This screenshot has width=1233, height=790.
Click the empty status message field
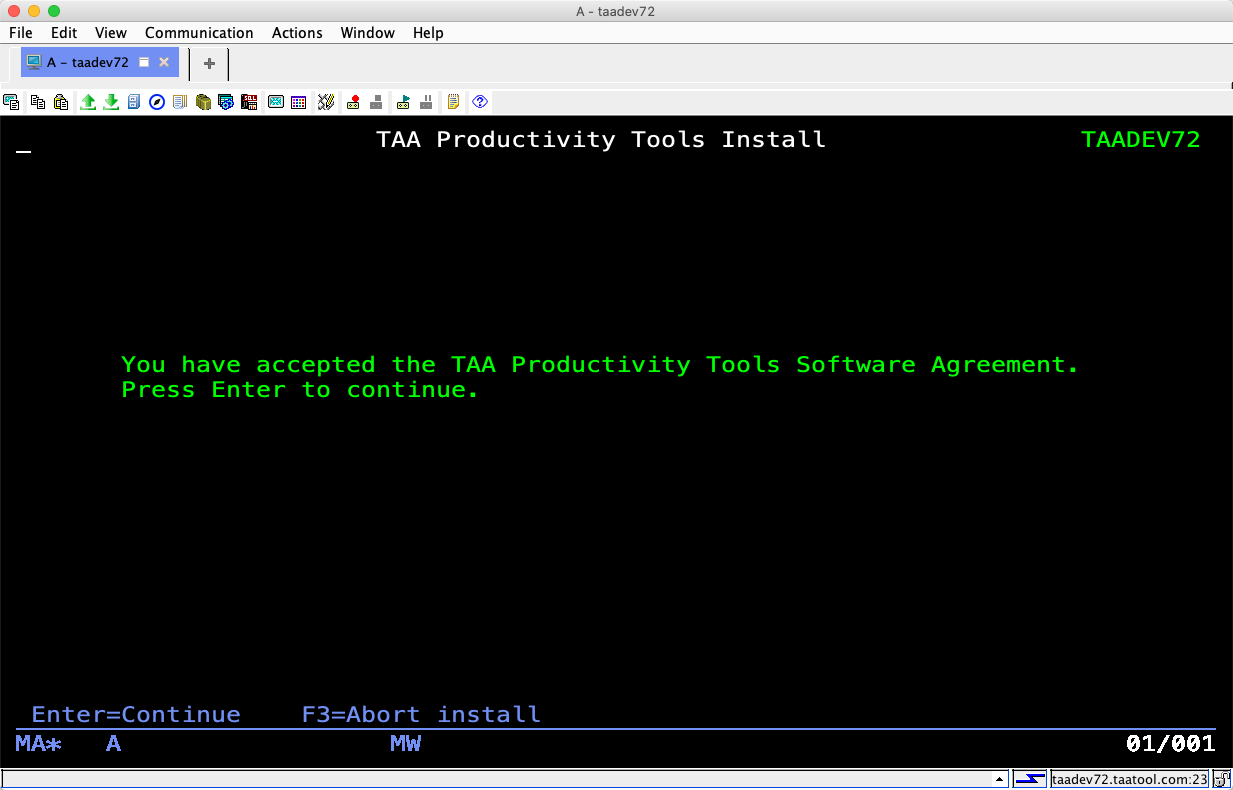tap(495, 779)
